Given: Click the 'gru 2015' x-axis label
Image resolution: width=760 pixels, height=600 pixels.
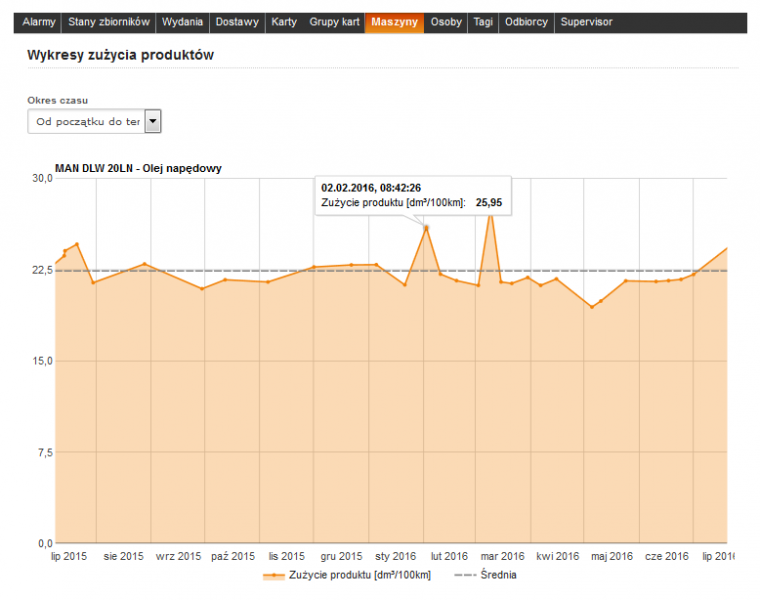Looking at the screenshot, I should coord(341,556).
